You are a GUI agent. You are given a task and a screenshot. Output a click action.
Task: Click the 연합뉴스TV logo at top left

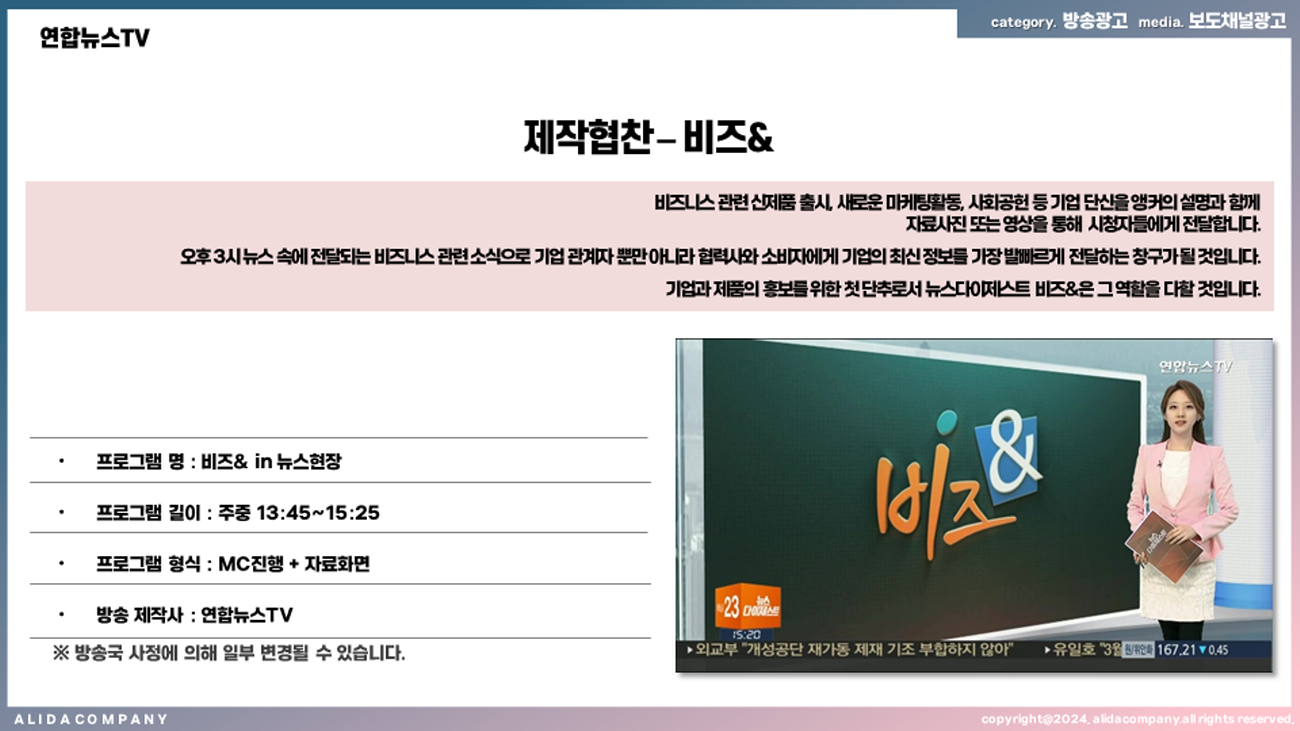(x=95, y=38)
